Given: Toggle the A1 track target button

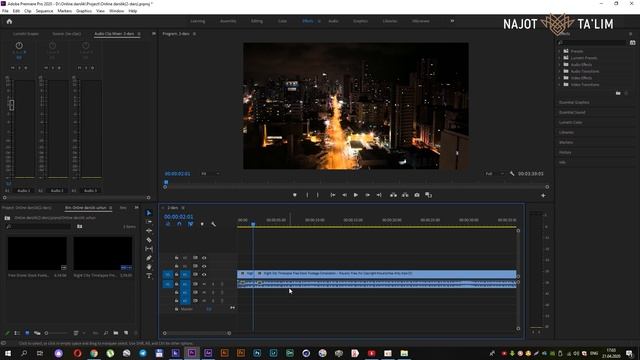Looking at the screenshot, I should tap(185, 284).
